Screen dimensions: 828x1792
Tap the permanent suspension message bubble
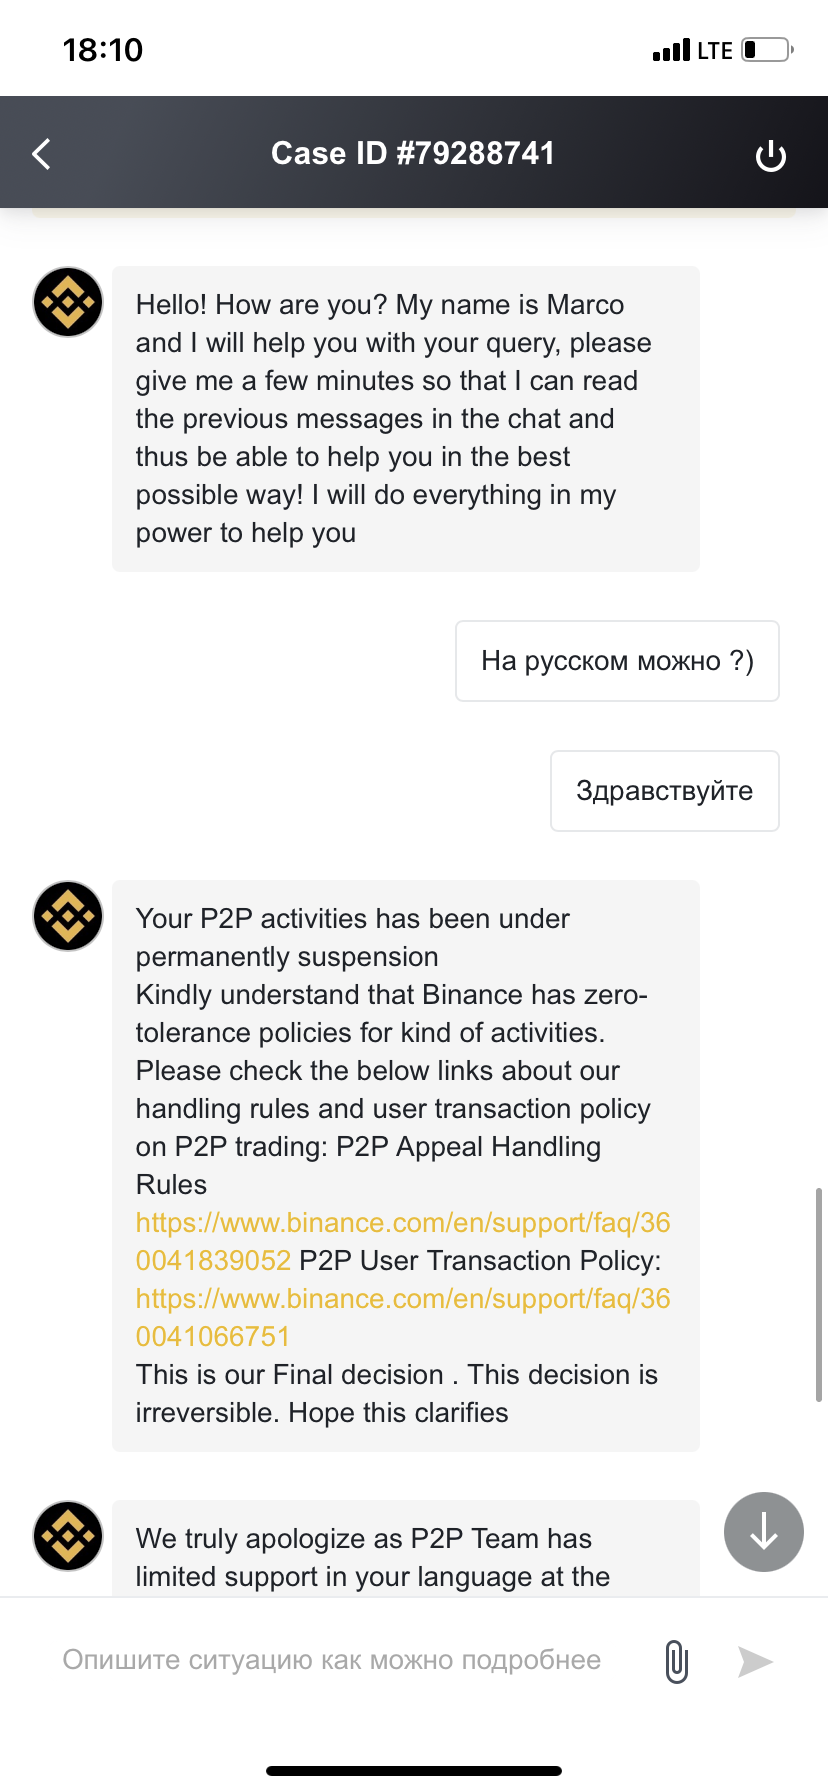pyautogui.click(x=406, y=1166)
